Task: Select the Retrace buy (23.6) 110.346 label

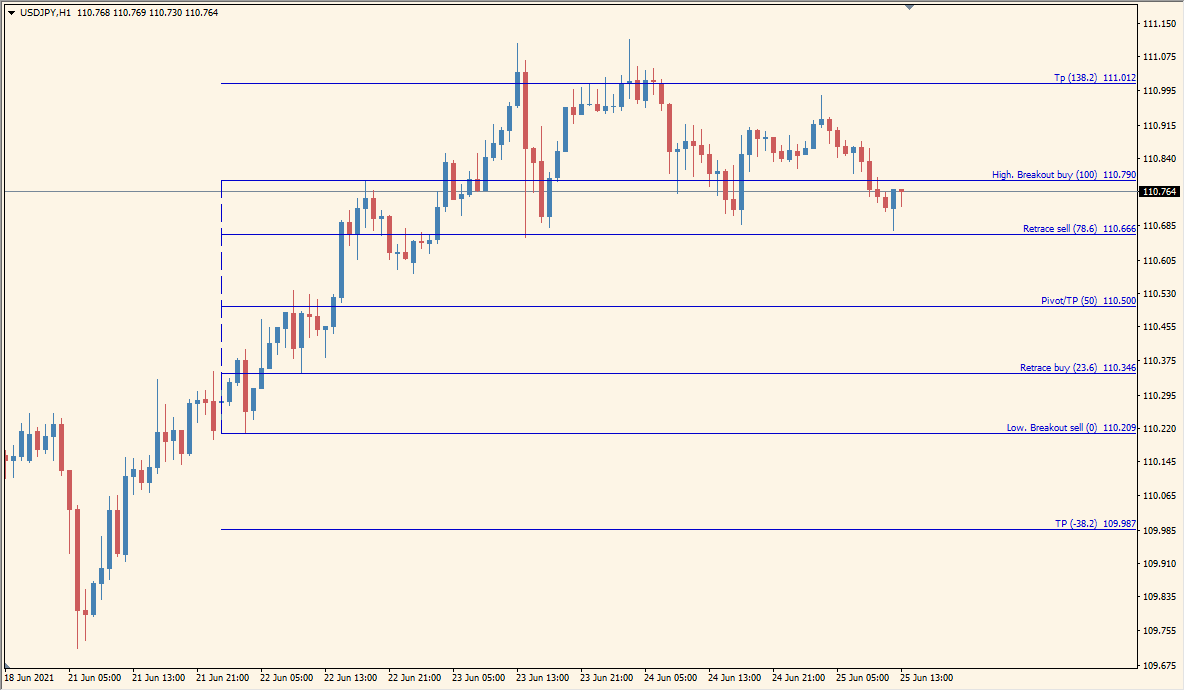Action: pyautogui.click(x=1078, y=368)
